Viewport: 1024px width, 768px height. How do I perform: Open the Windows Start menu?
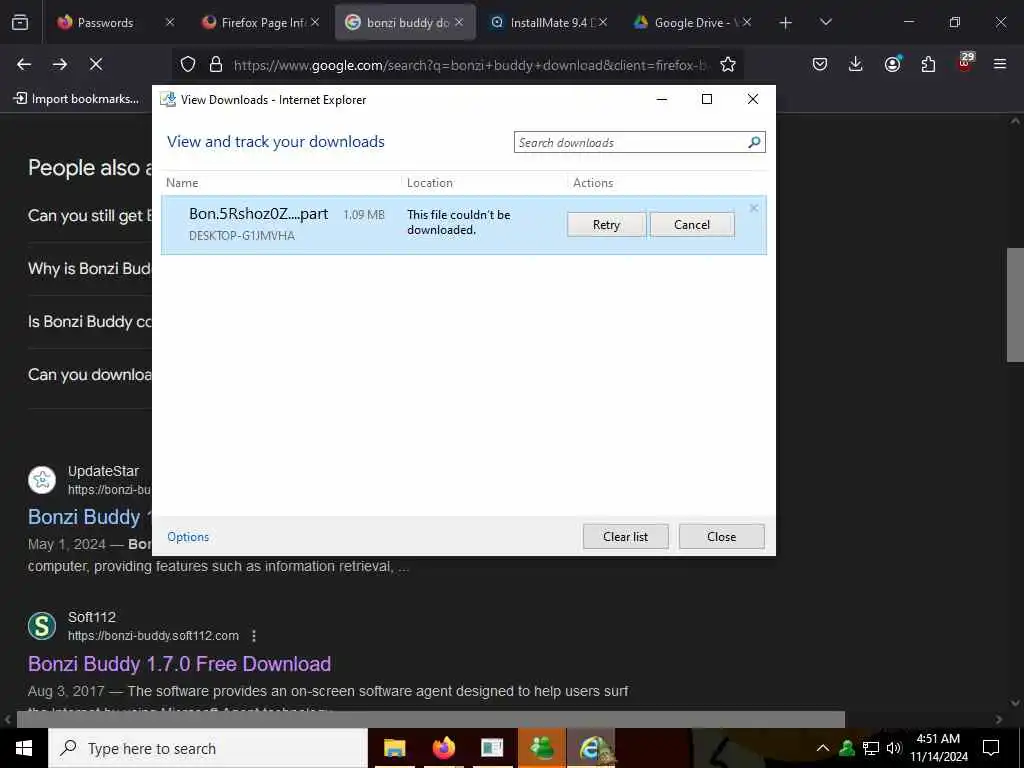coord(24,748)
